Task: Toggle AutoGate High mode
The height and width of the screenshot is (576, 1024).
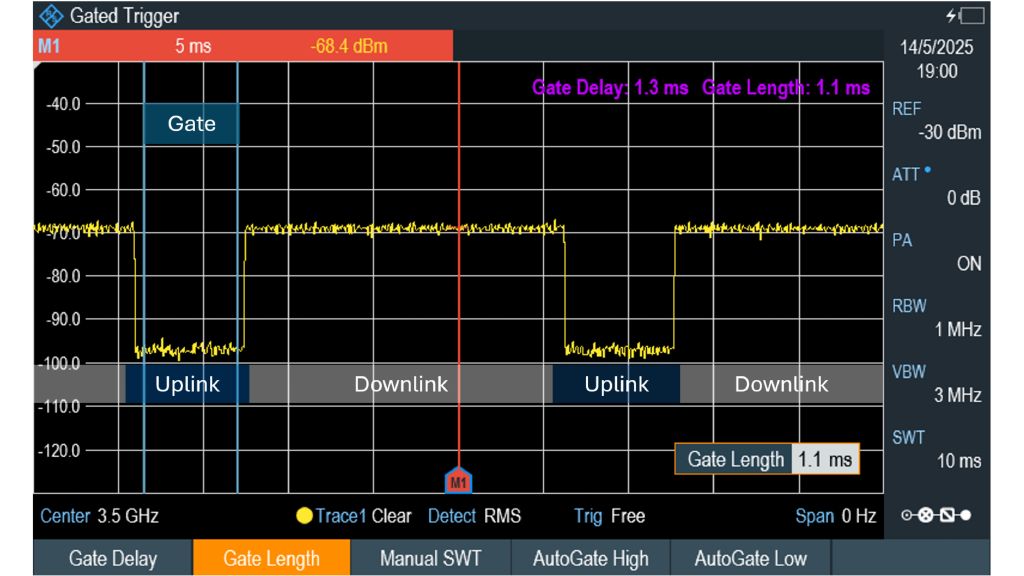Action: click(588, 558)
